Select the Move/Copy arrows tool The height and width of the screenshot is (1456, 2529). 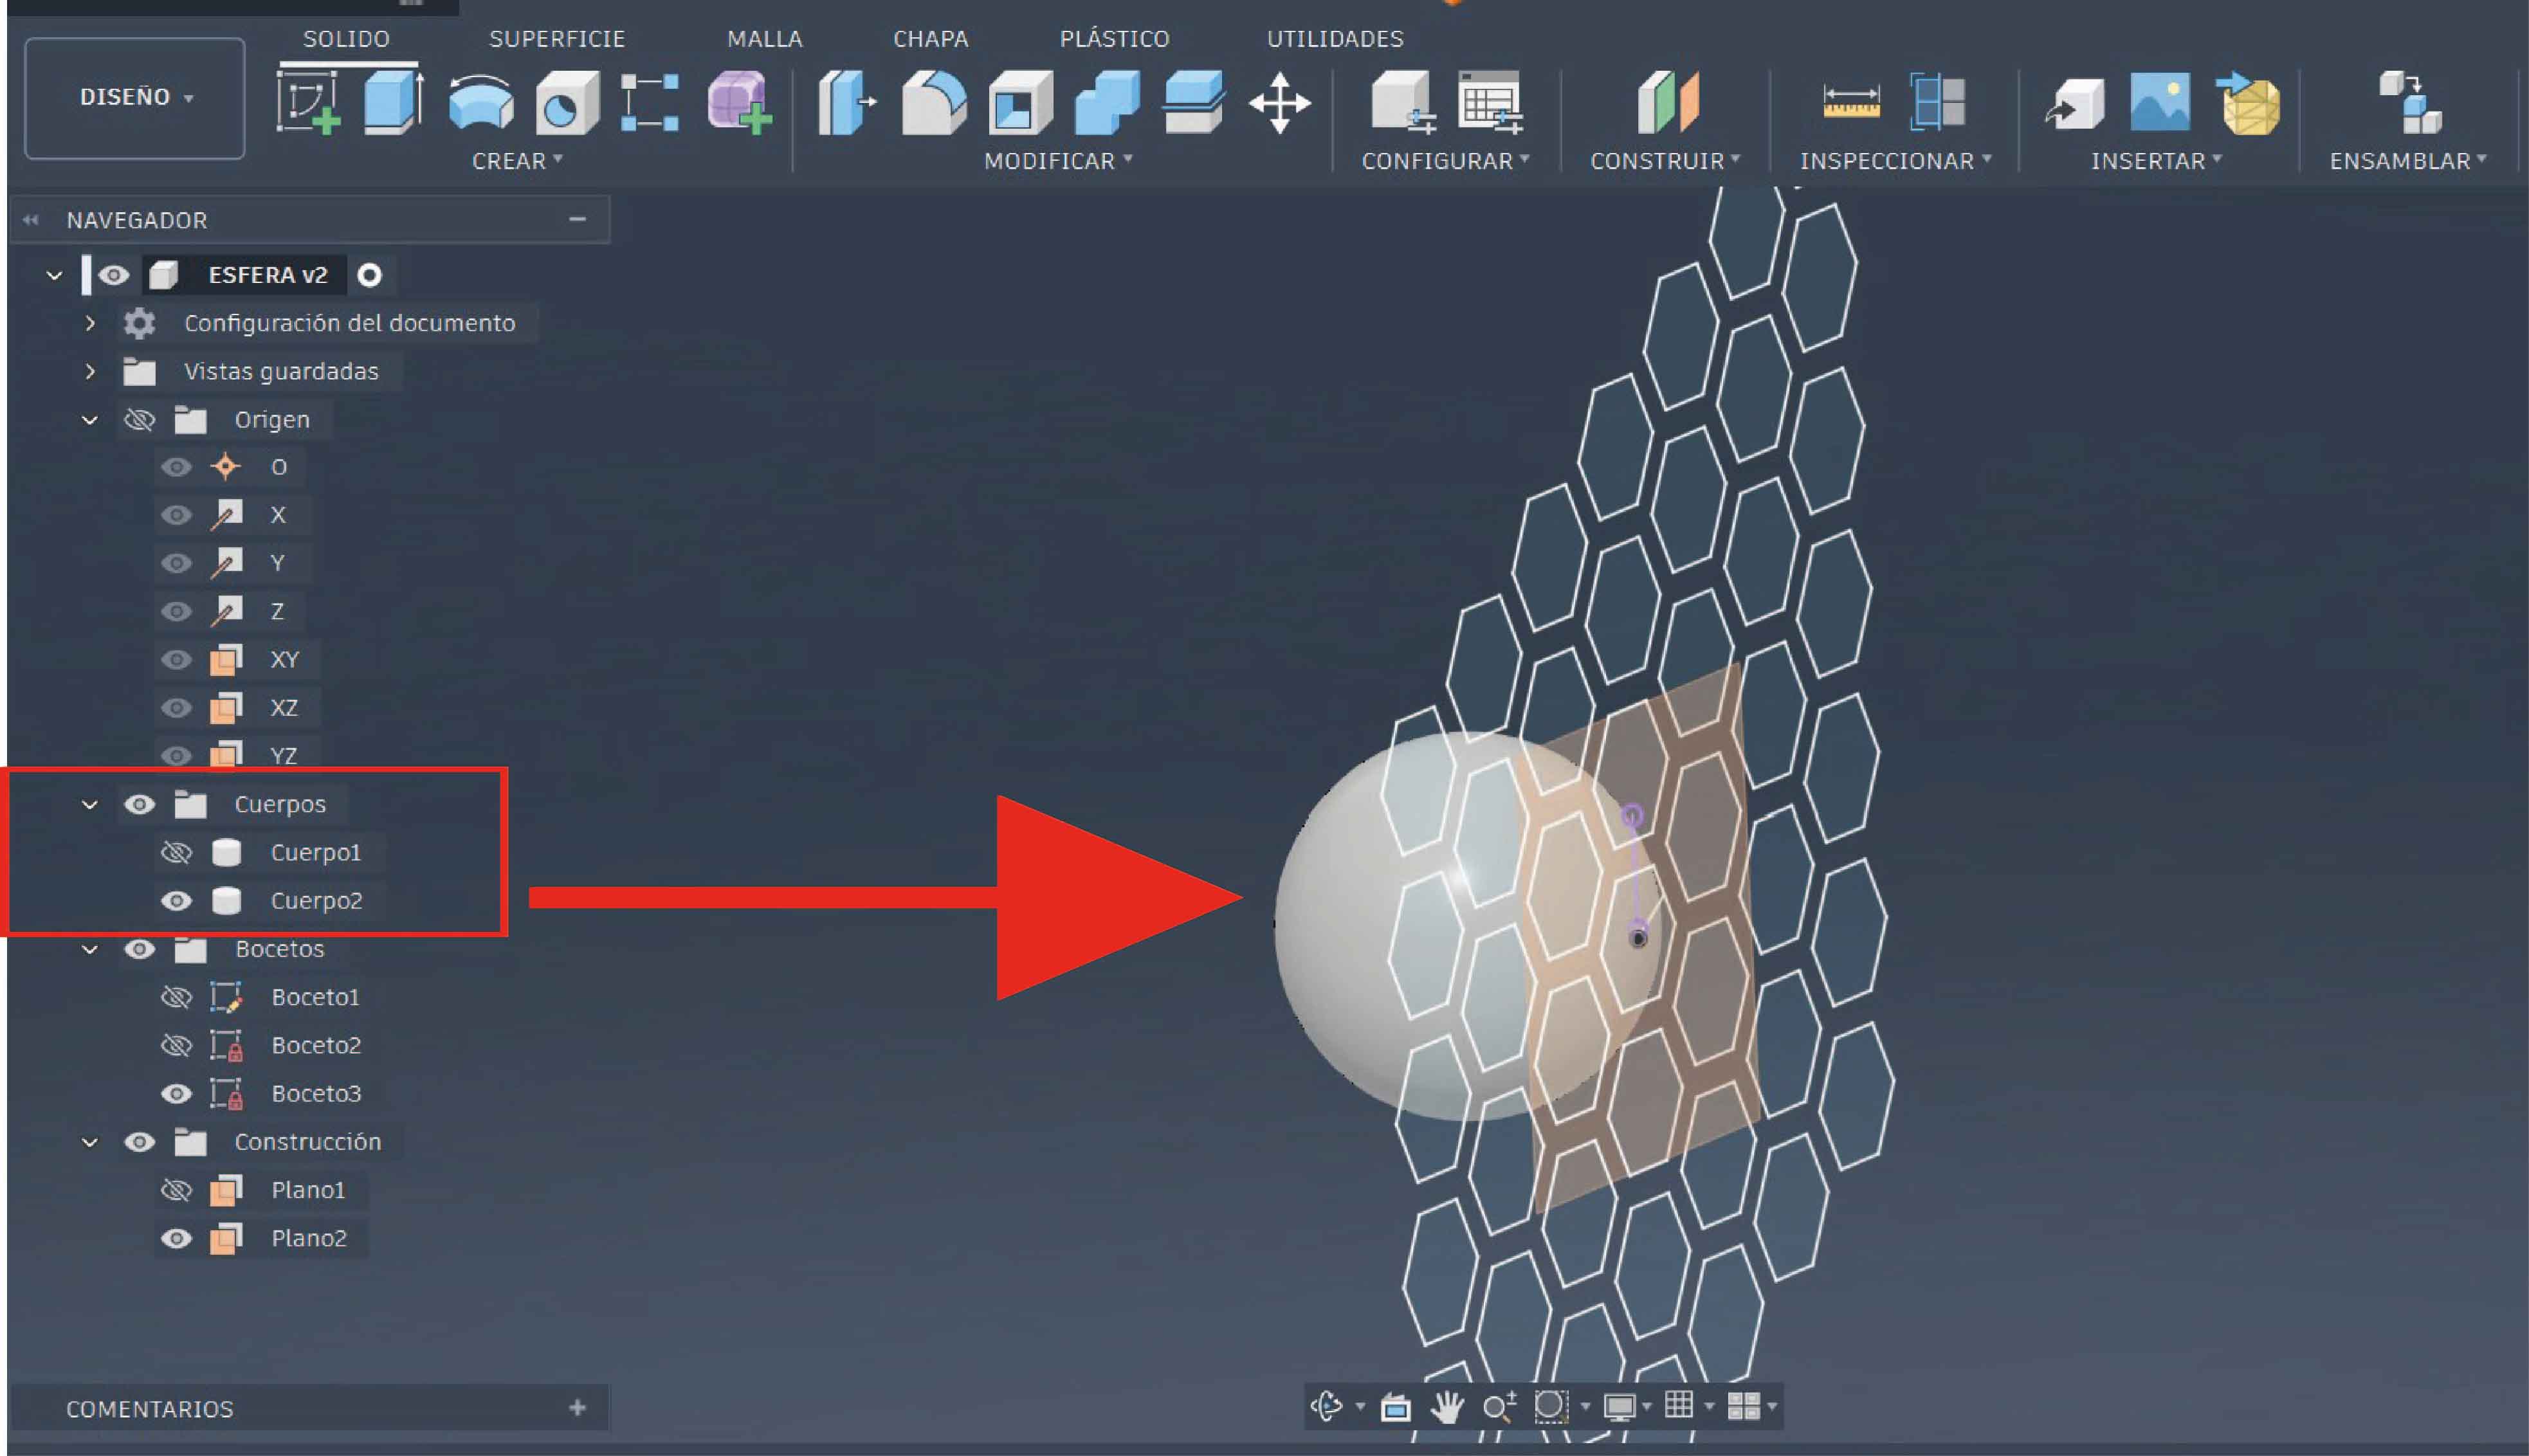1279,102
